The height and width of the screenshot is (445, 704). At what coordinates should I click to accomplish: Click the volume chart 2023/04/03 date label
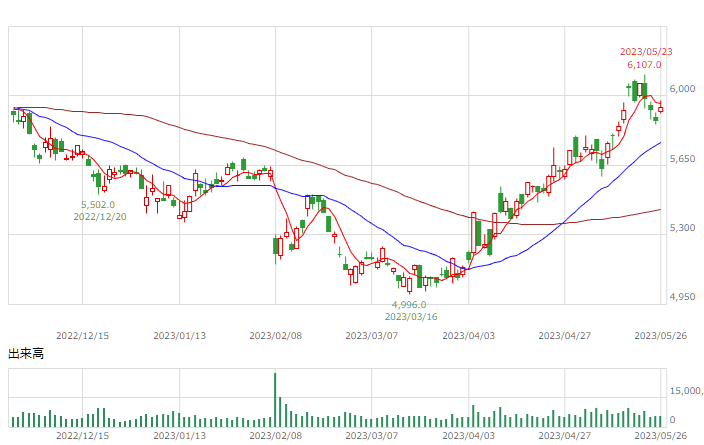pos(469,436)
